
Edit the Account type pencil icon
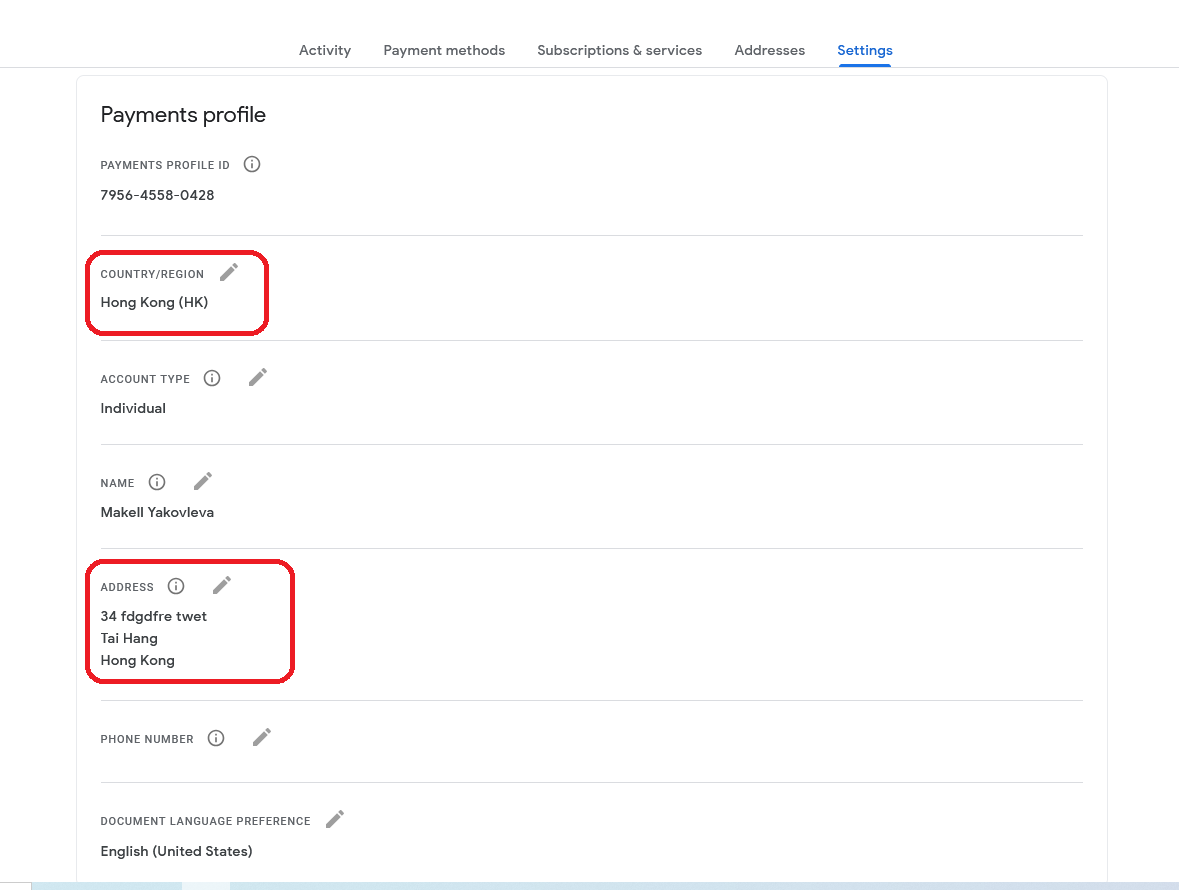coord(258,377)
